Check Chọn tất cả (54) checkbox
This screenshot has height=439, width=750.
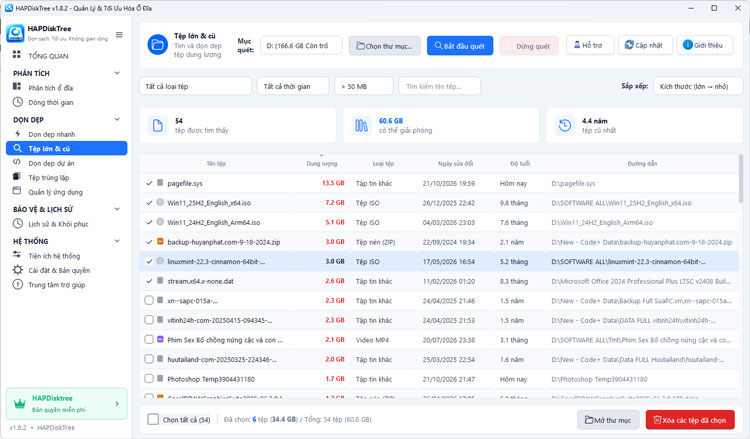(x=153, y=419)
